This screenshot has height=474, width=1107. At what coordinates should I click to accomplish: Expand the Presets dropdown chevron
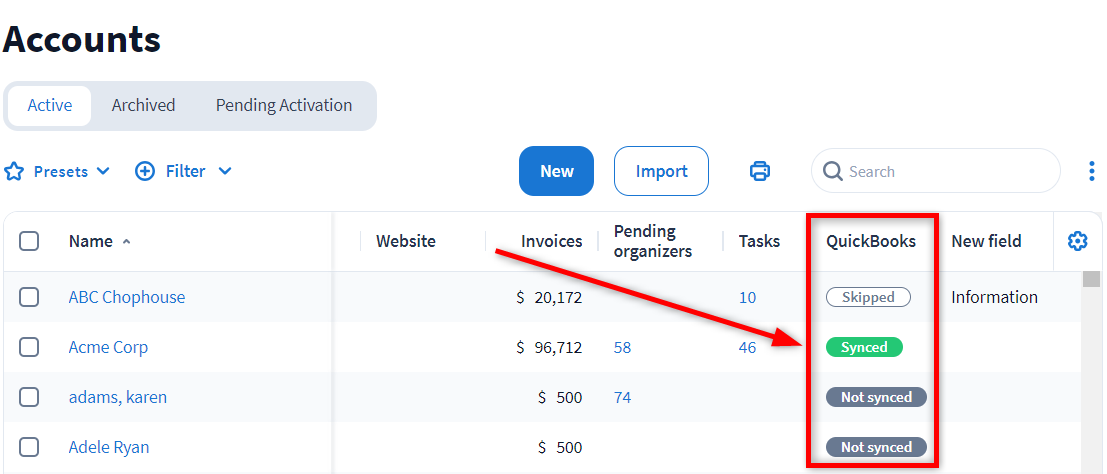click(103, 172)
